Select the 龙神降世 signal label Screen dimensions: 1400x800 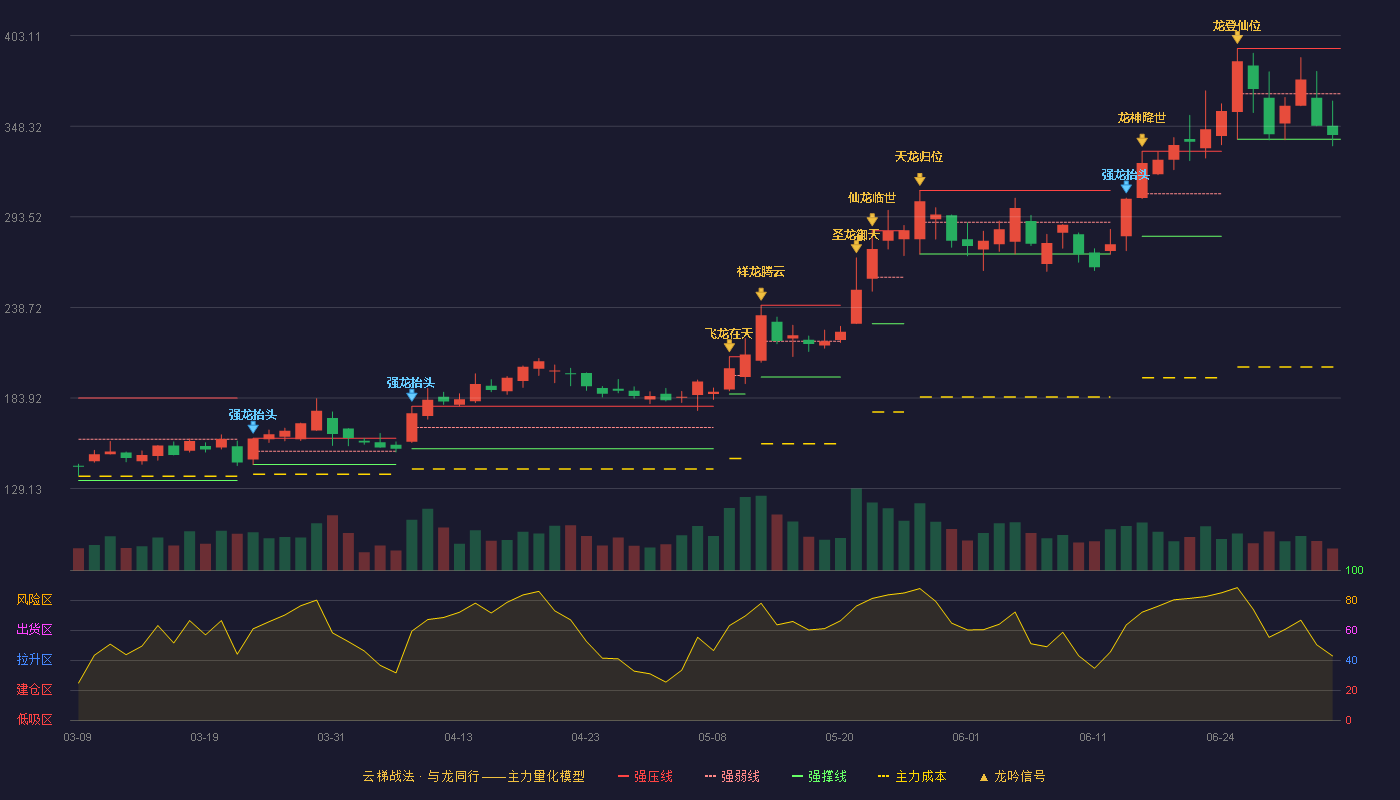(x=1142, y=118)
